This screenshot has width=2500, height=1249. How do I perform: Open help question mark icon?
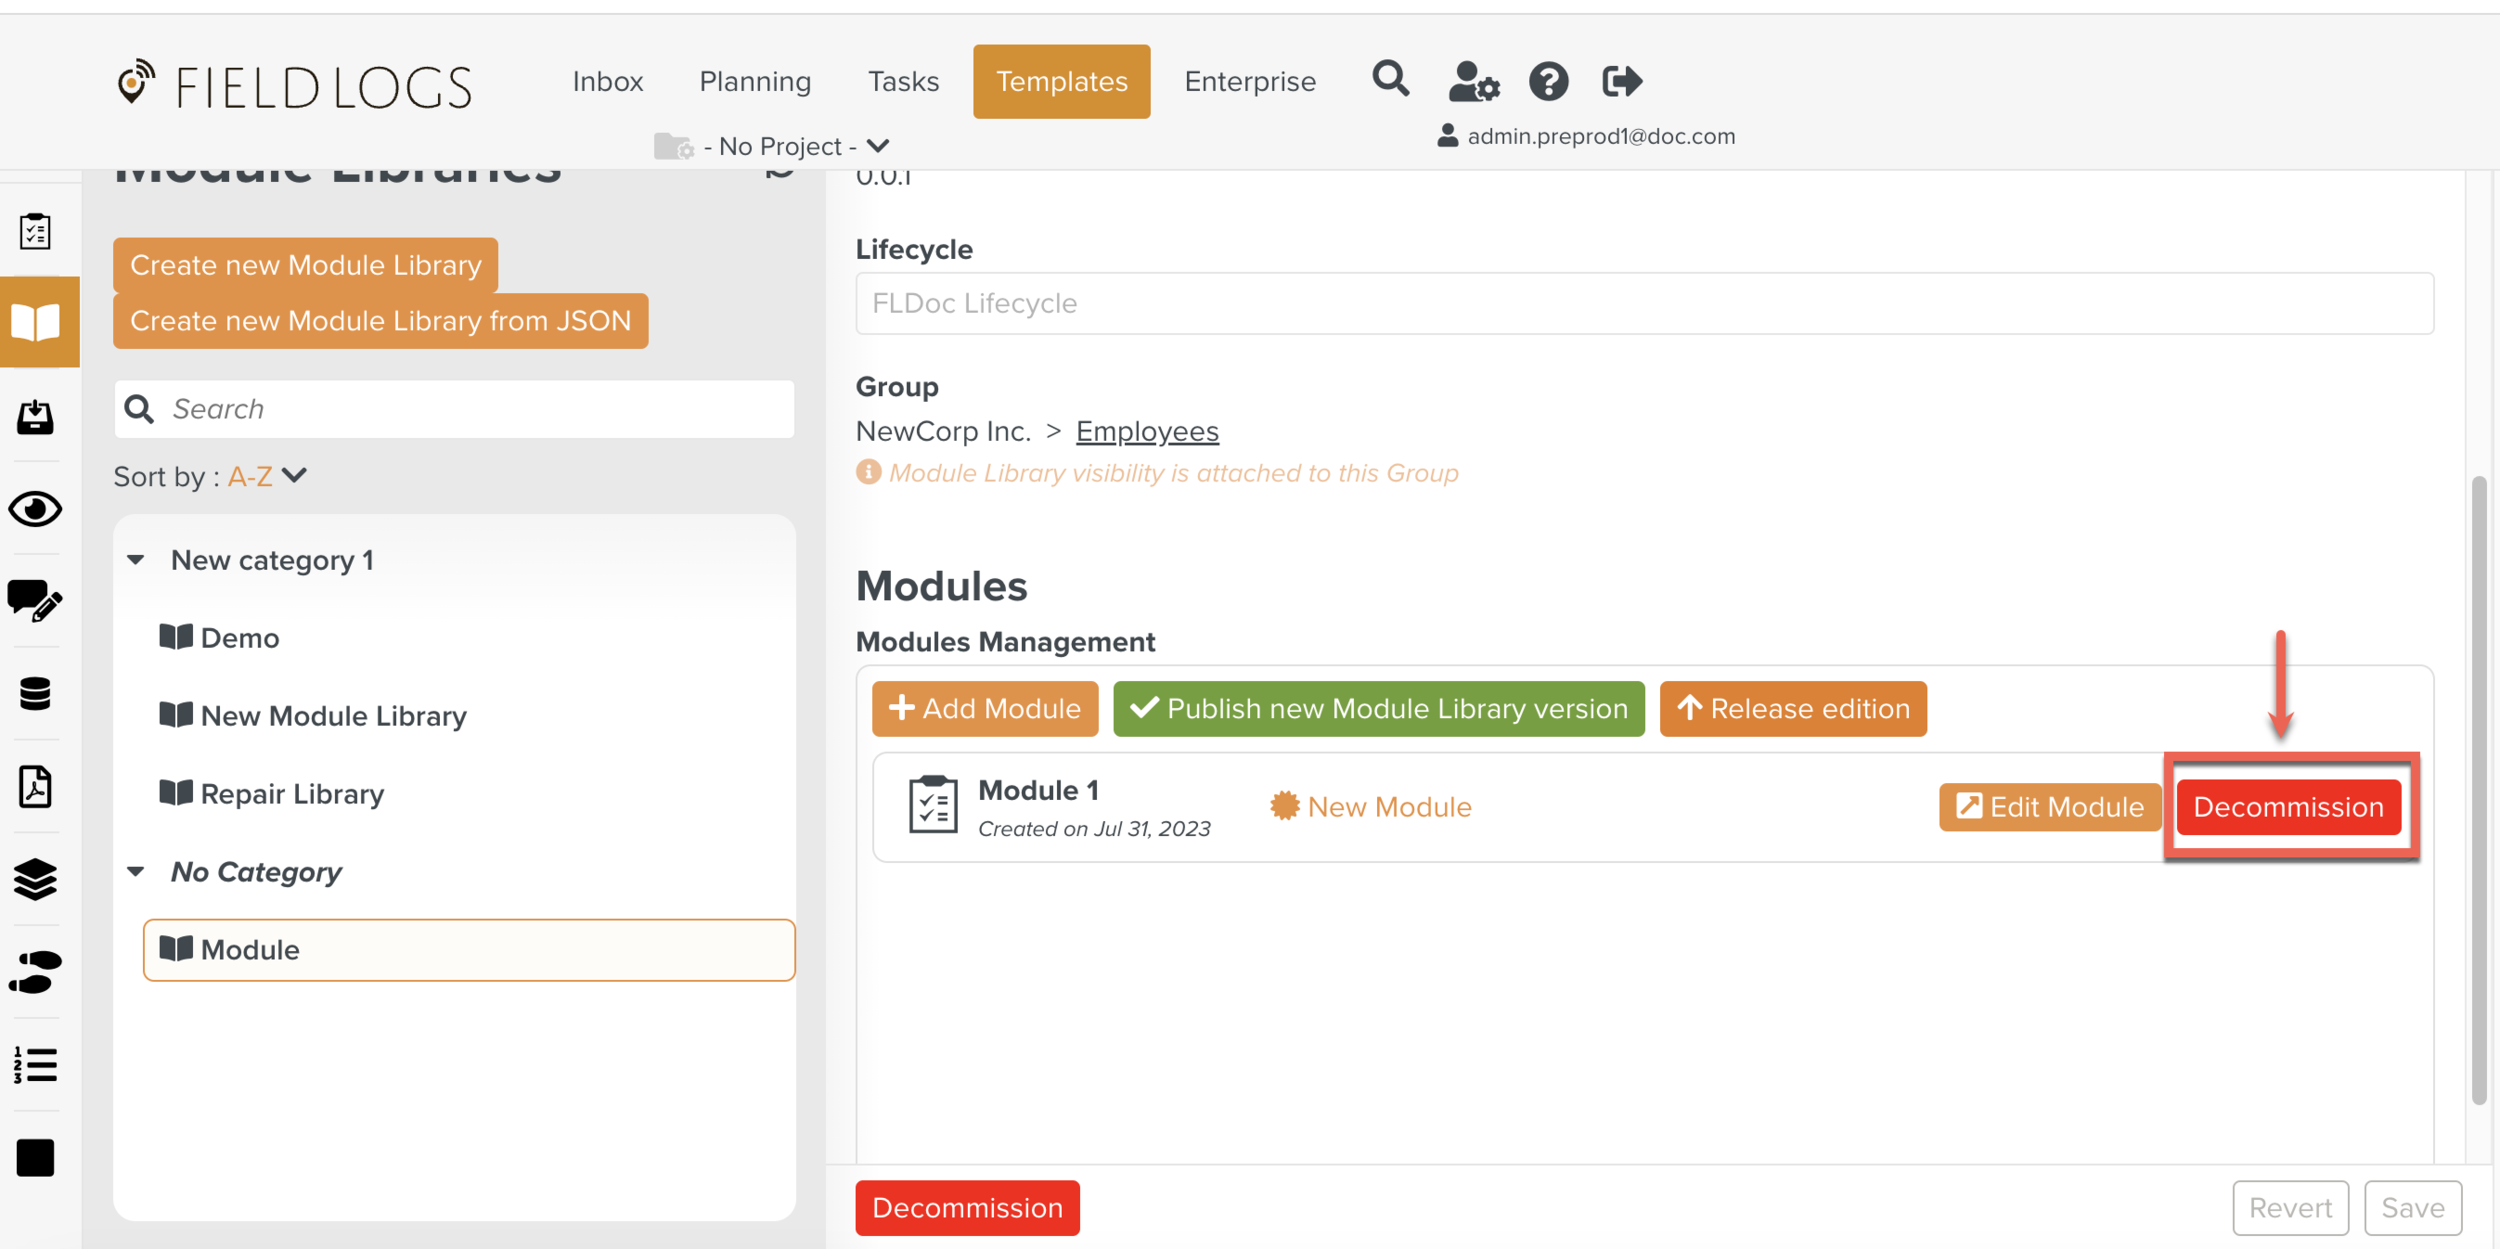click(1548, 82)
